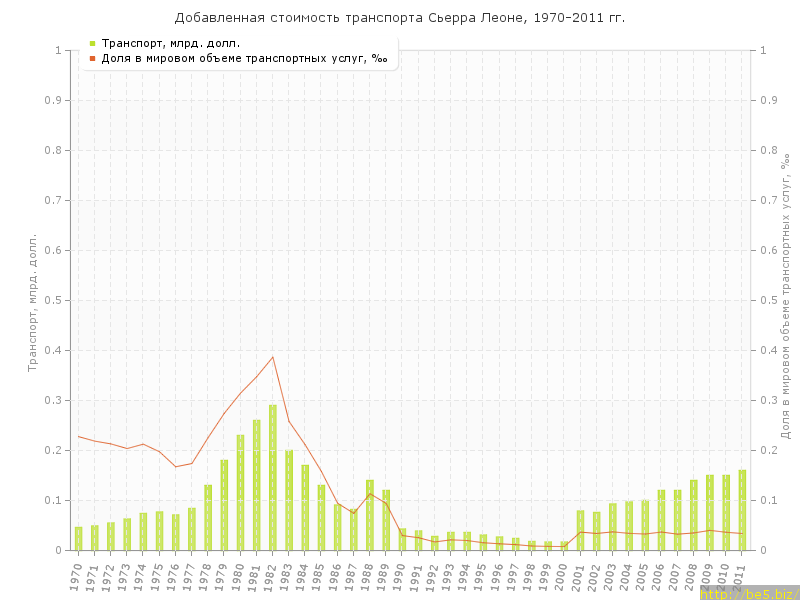Screen dimensions: 800x600
Task: Select the bar for year 2008
Action: tap(694, 515)
